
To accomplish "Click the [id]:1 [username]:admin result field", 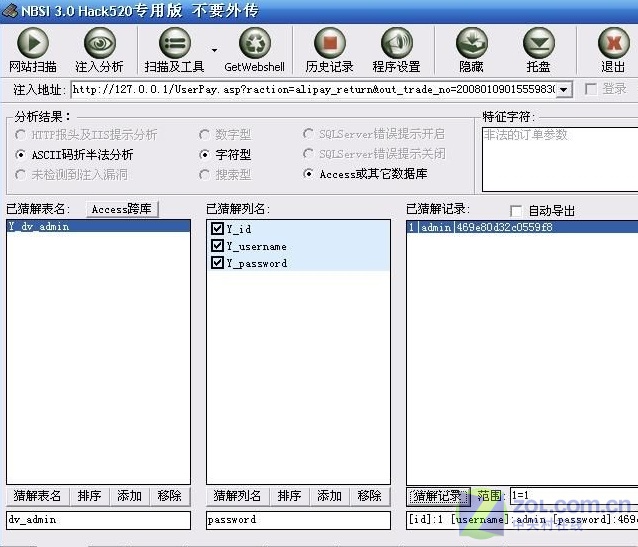I will click(522, 520).
